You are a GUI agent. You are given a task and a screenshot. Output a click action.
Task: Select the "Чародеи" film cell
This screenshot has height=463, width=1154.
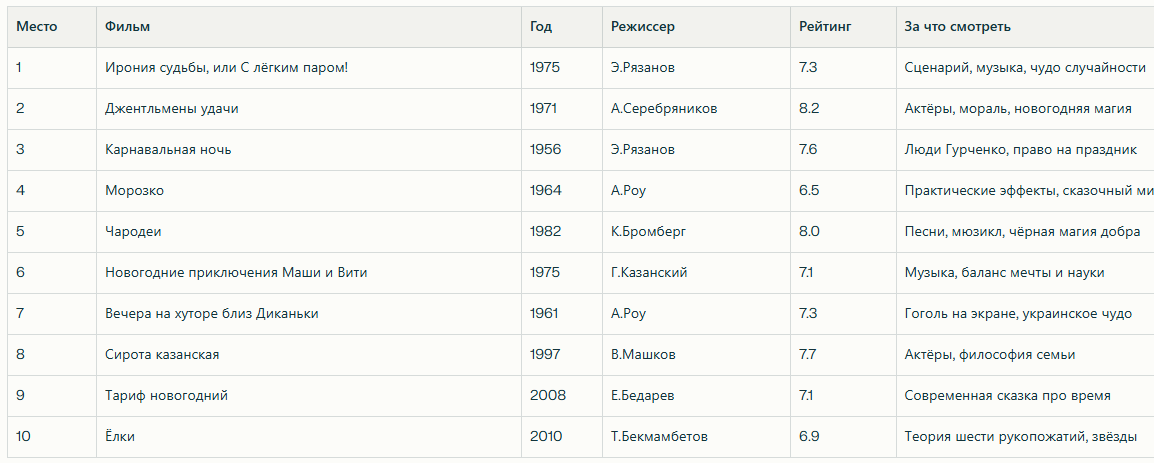pyautogui.click(x=133, y=231)
